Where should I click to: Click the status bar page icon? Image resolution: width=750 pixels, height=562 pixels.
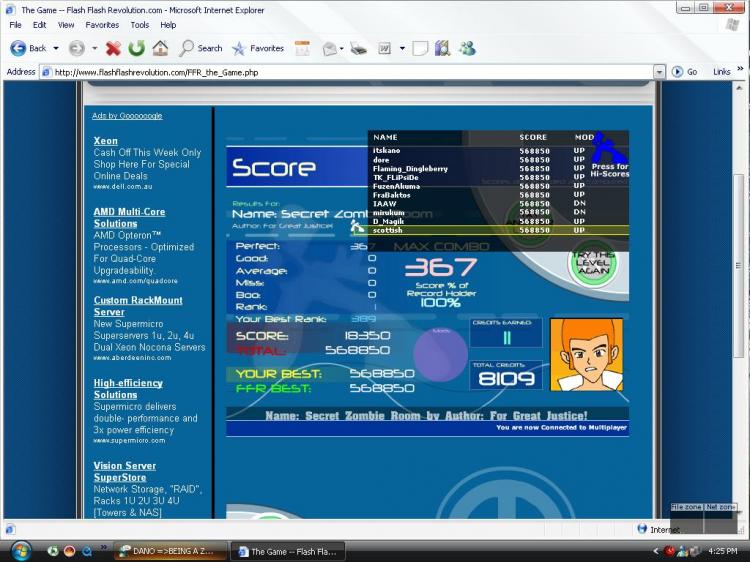[x=10, y=529]
